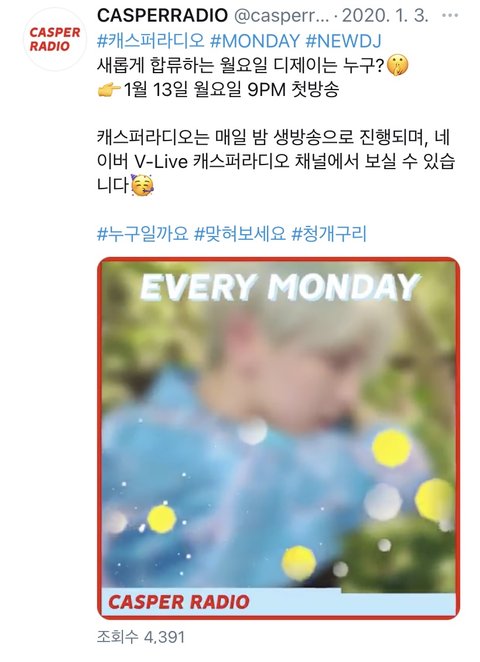Click the 조회수 4,391 view count
The width and height of the screenshot is (480, 662).
coord(141,637)
